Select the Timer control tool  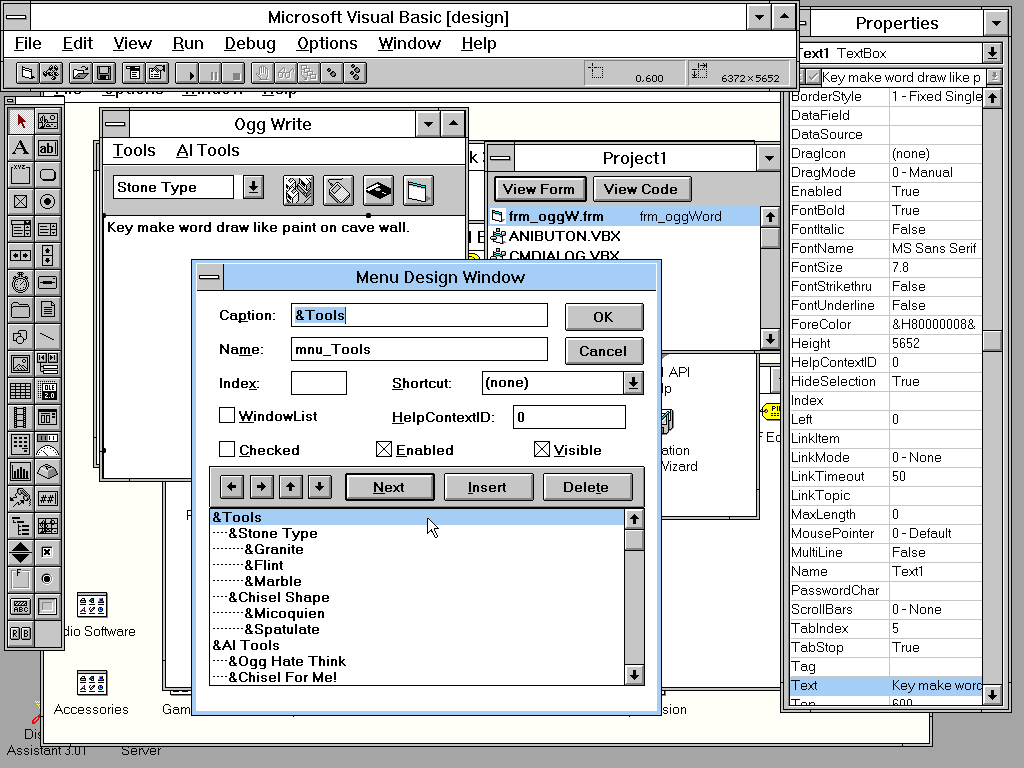20,282
